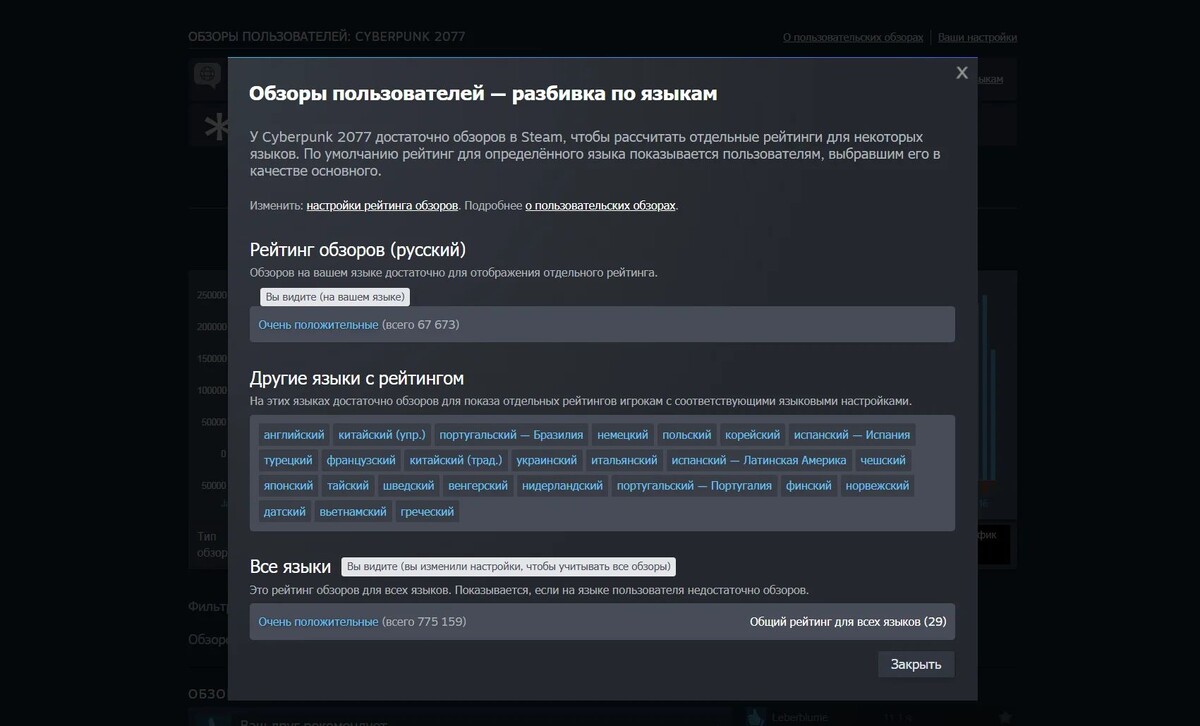Close the dialog with the X icon
The height and width of the screenshot is (726, 1200).
point(962,72)
